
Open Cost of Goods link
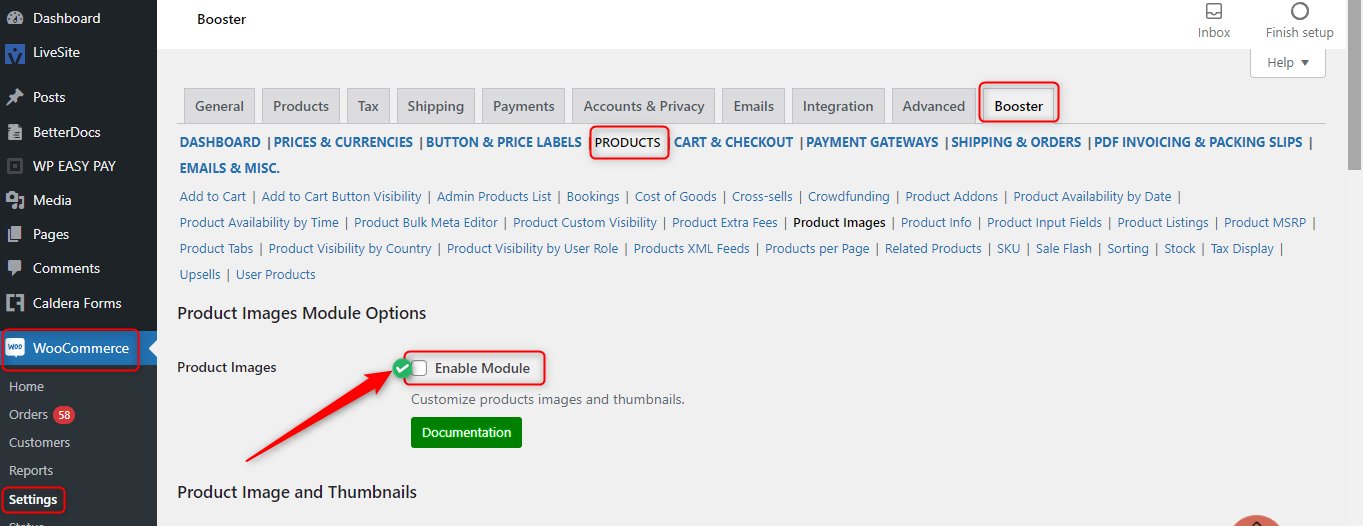(676, 196)
